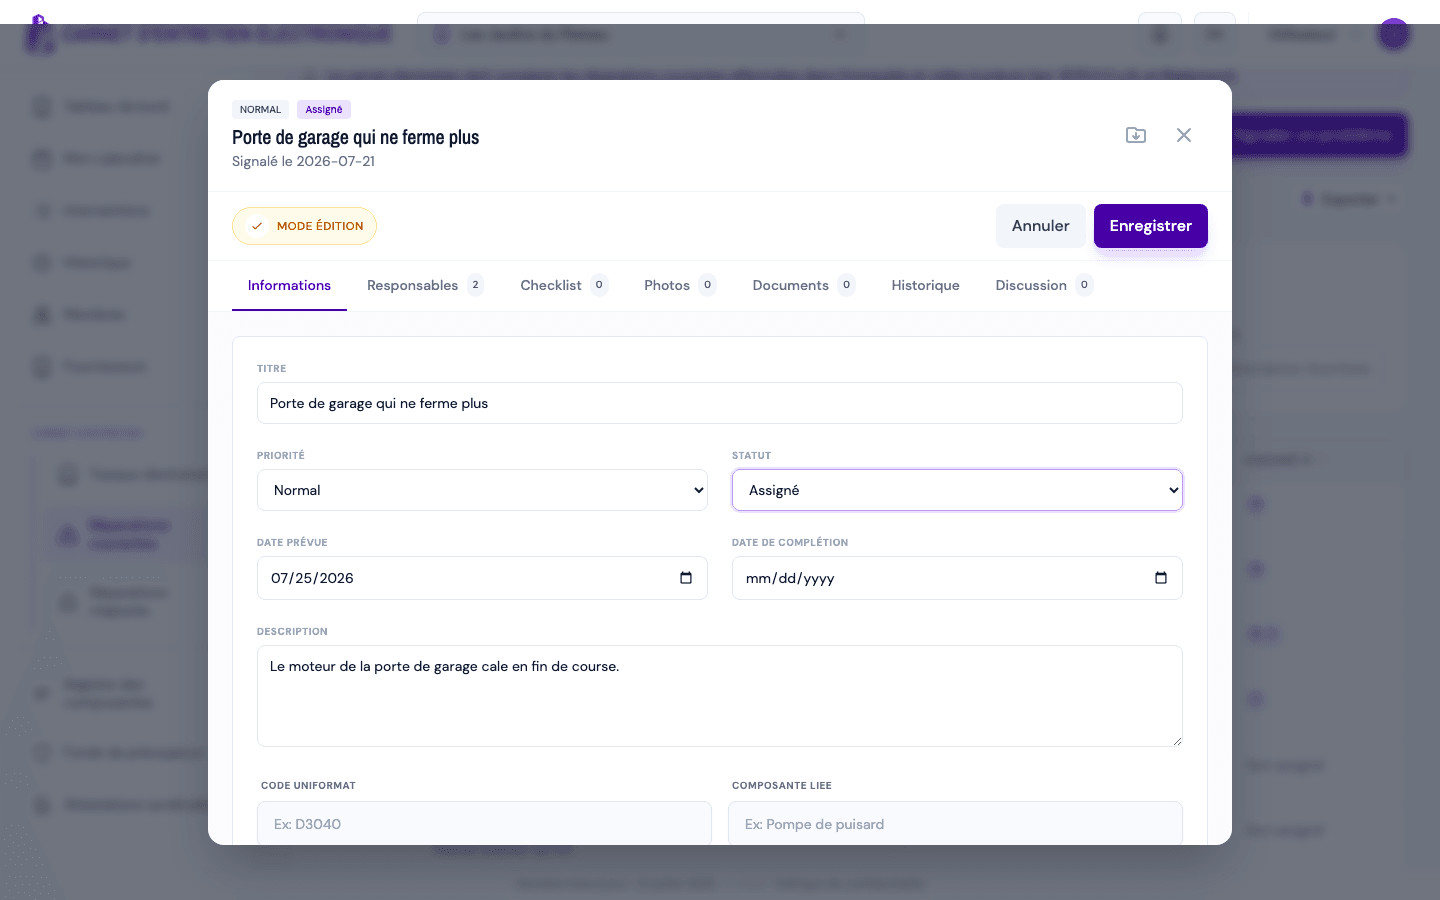The width and height of the screenshot is (1440, 900).
Task: Open the Responsables tab
Action: click(425, 285)
